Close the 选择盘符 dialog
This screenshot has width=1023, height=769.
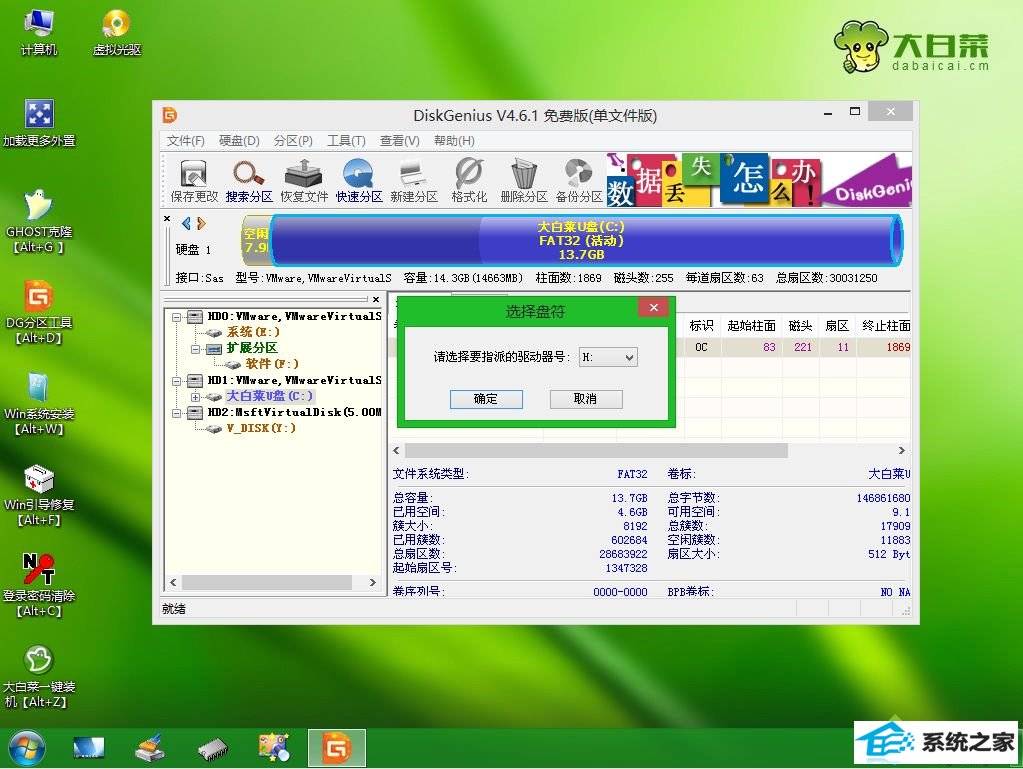pos(654,307)
